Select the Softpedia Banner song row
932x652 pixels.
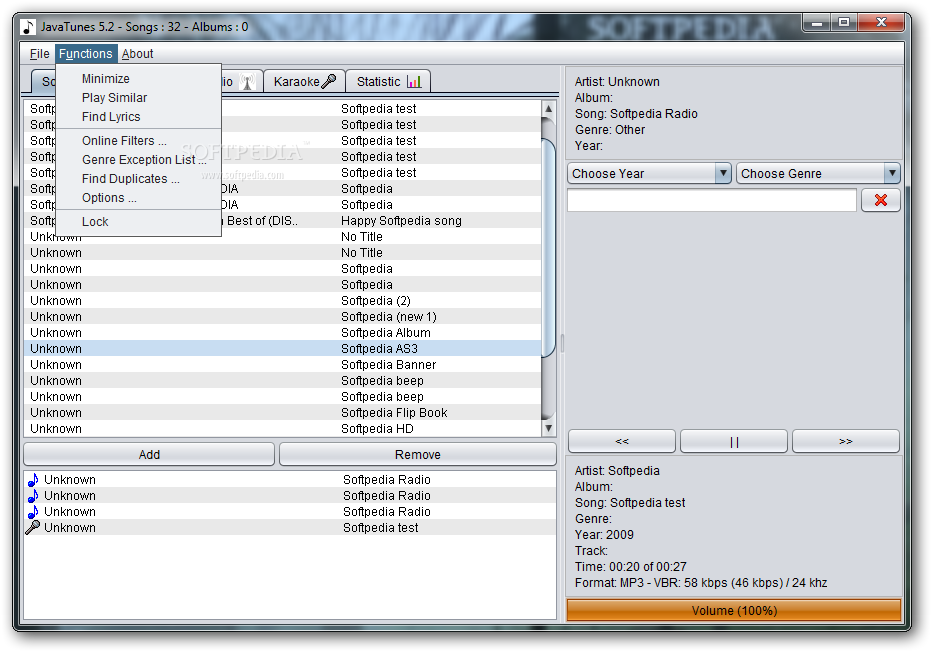[x=283, y=365]
